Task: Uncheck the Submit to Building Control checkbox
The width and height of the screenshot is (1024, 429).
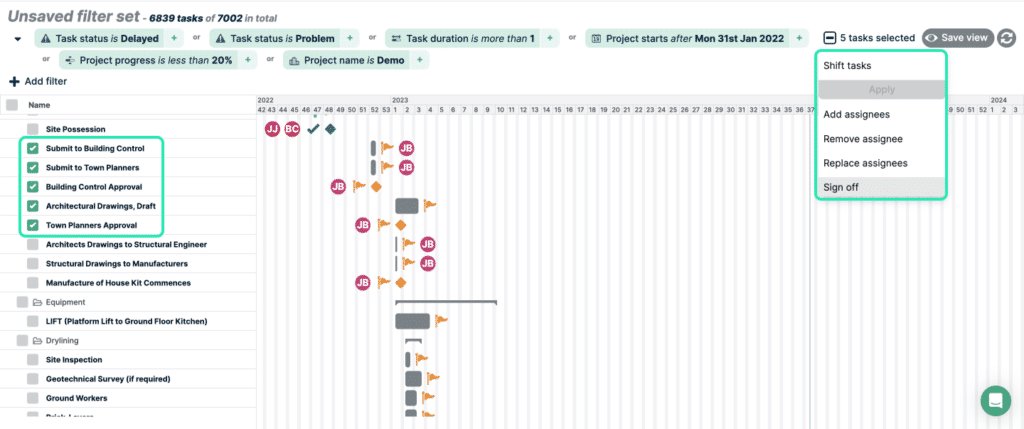Action: pyautogui.click(x=33, y=148)
